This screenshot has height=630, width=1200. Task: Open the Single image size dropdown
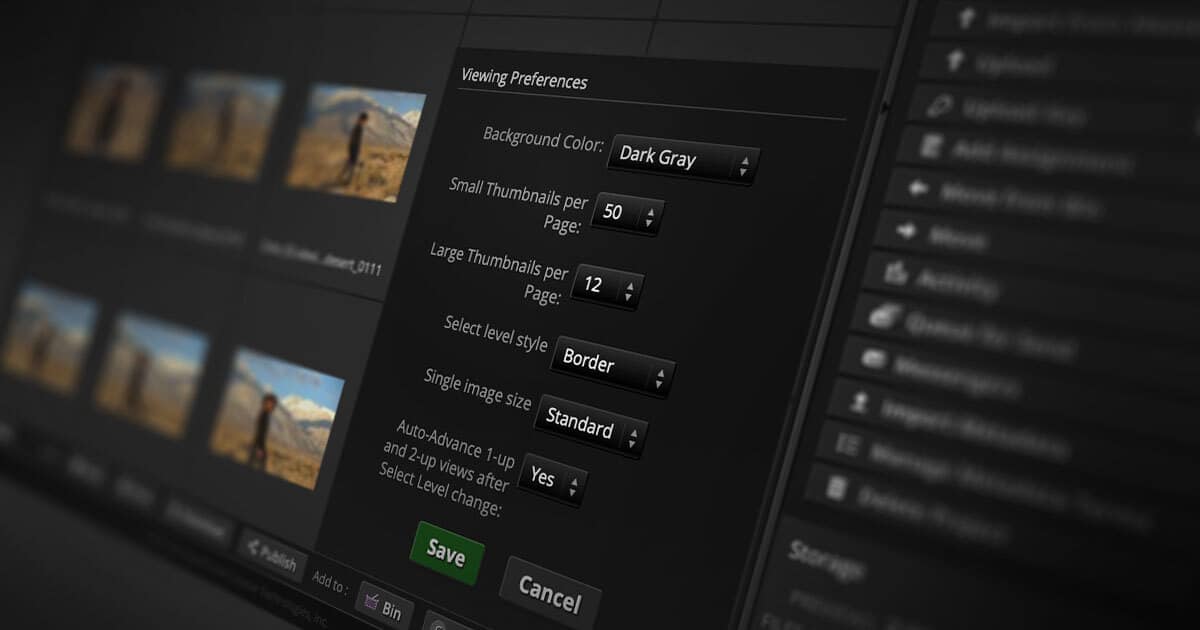[591, 424]
